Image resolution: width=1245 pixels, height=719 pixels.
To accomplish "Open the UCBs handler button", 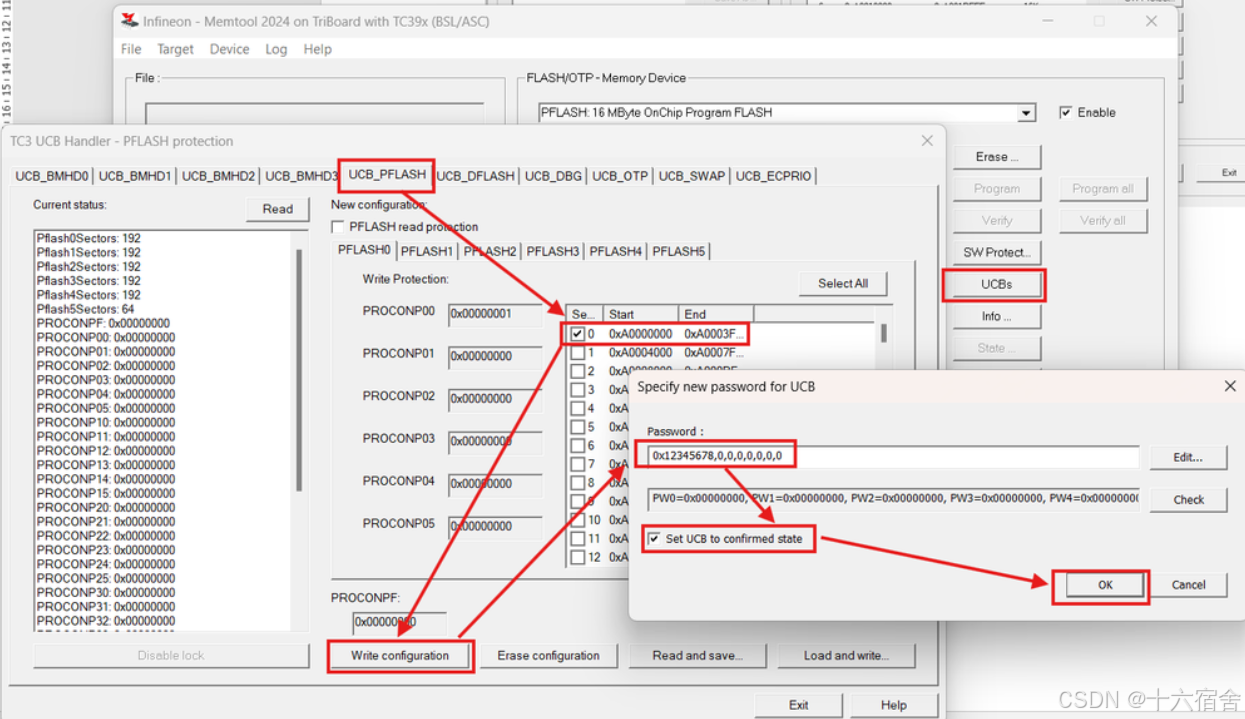I will (x=996, y=285).
